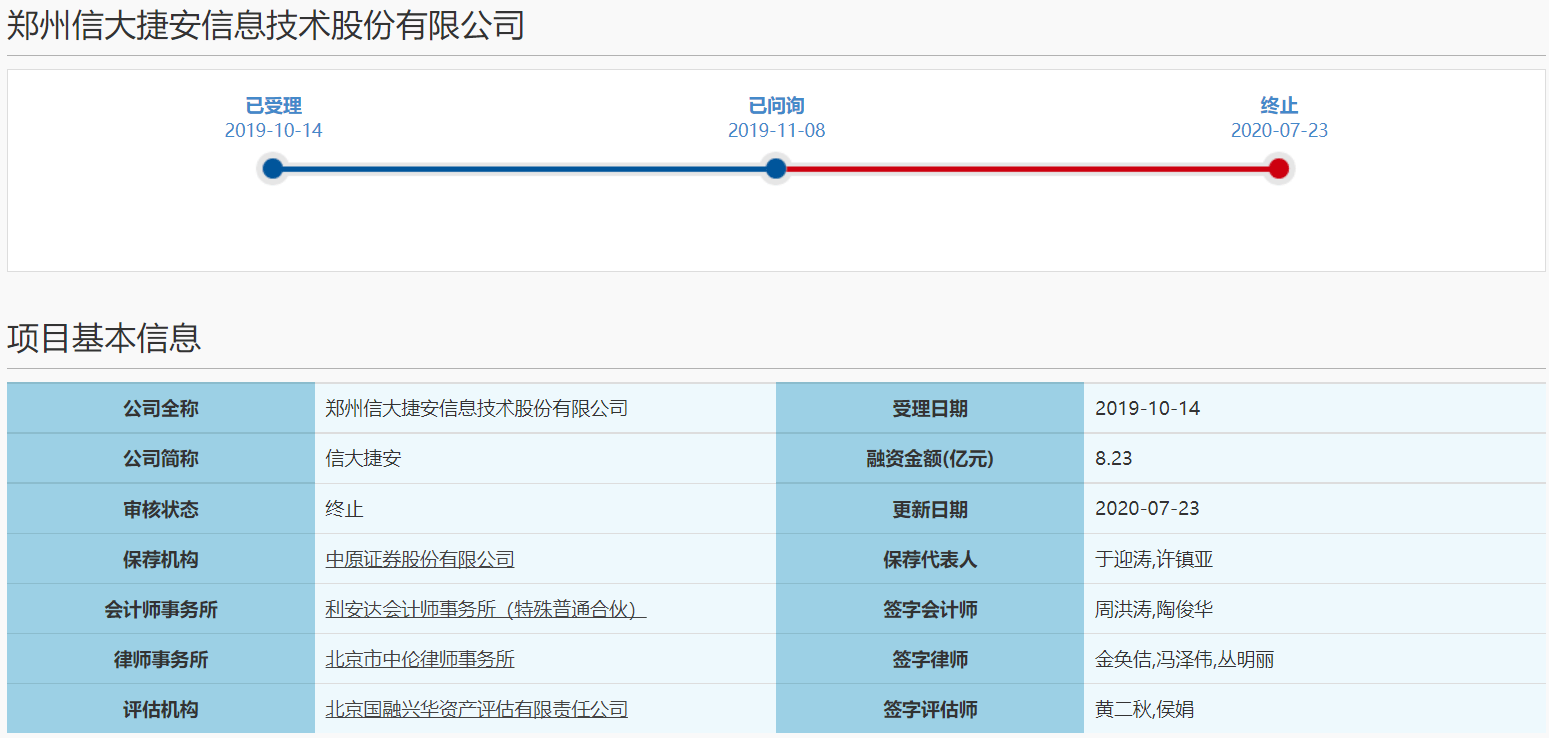Click the date 2019-10-14 under 已受理

(x=273, y=130)
